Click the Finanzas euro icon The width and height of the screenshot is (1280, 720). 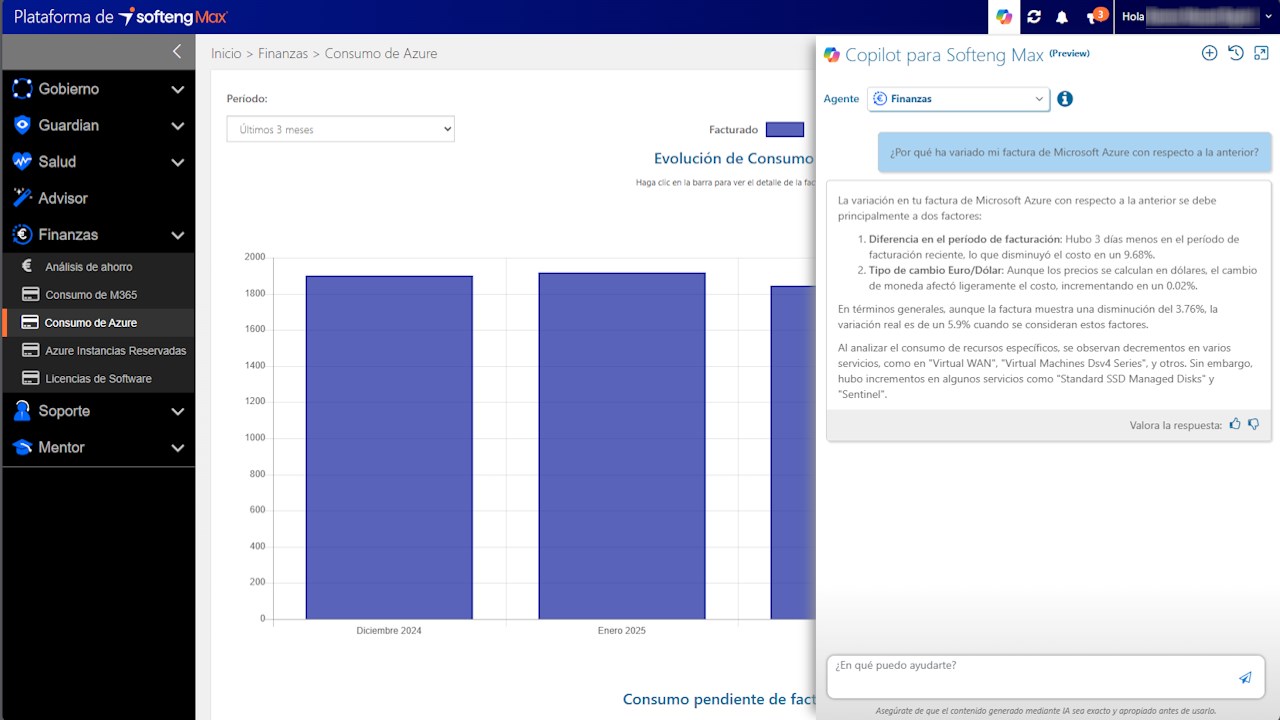tap(22, 234)
